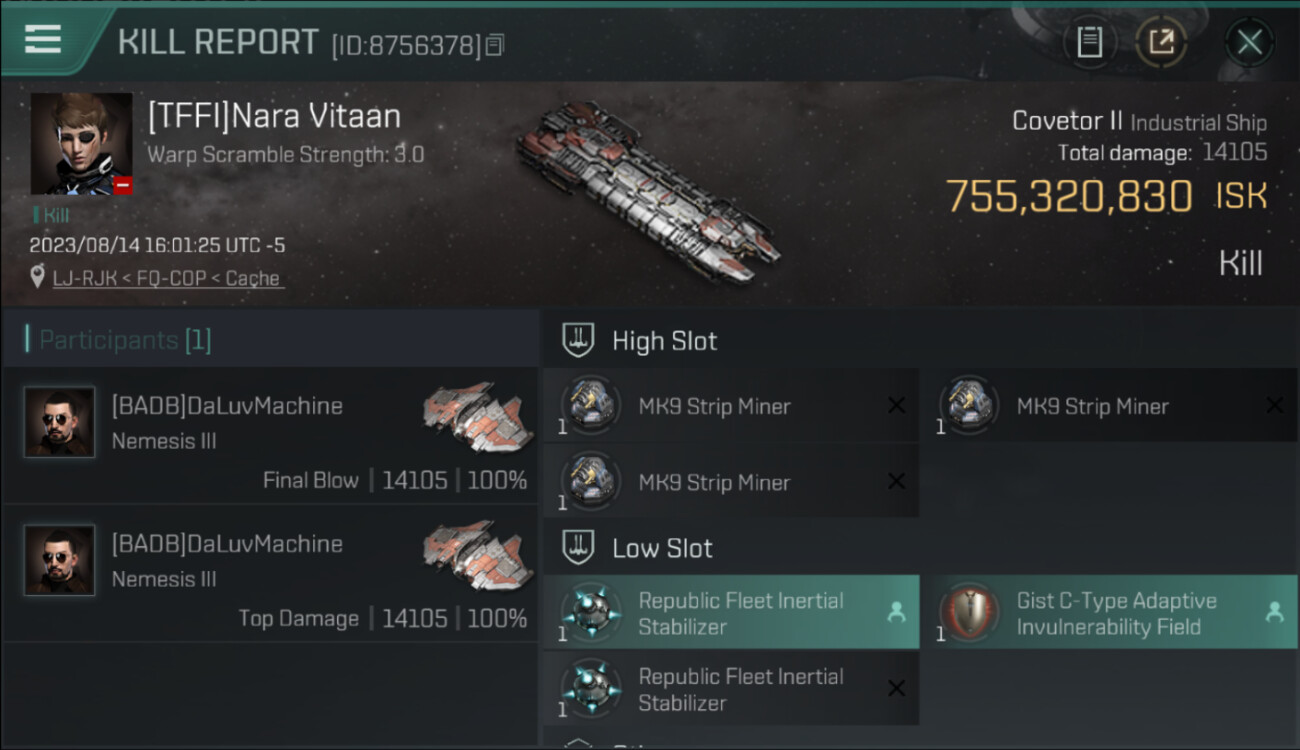Click Gist C-Type Adaptive Invulnerability Field icon

coord(967,612)
